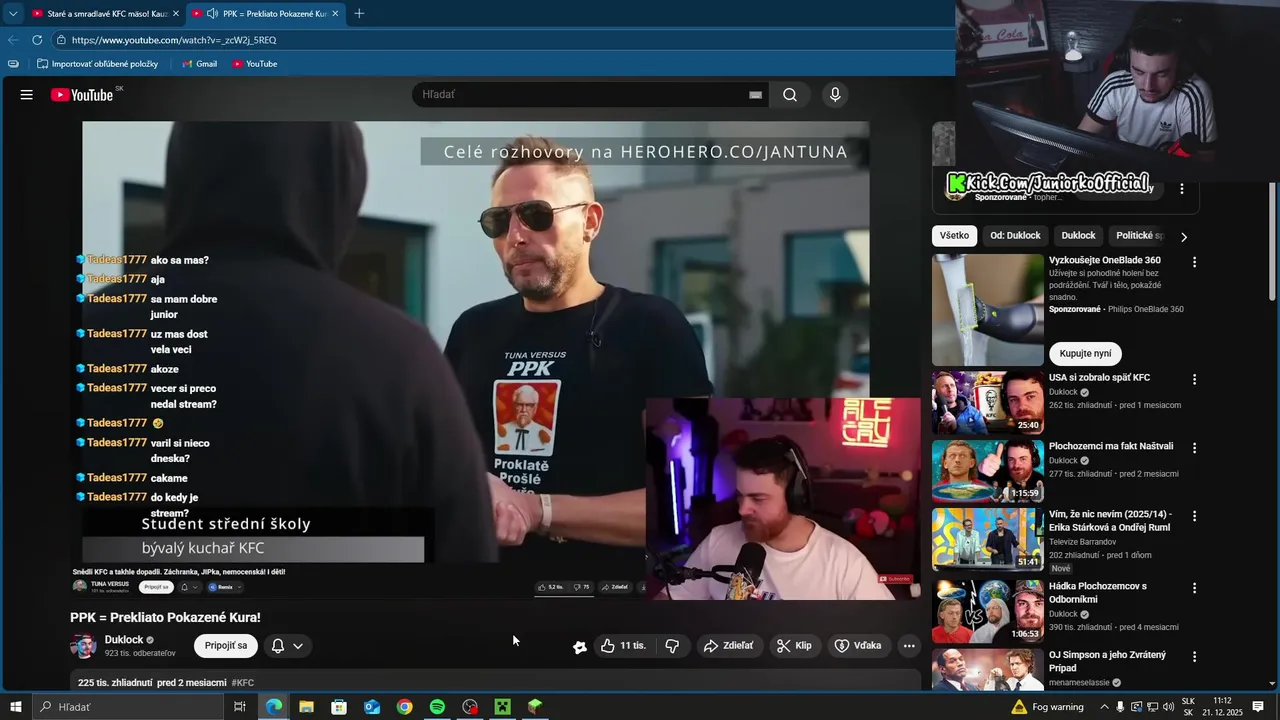Screen dimensions: 1280x720
Task: Open 'Vím, že nic nevím' video thumbnail
Action: [x=988, y=539]
